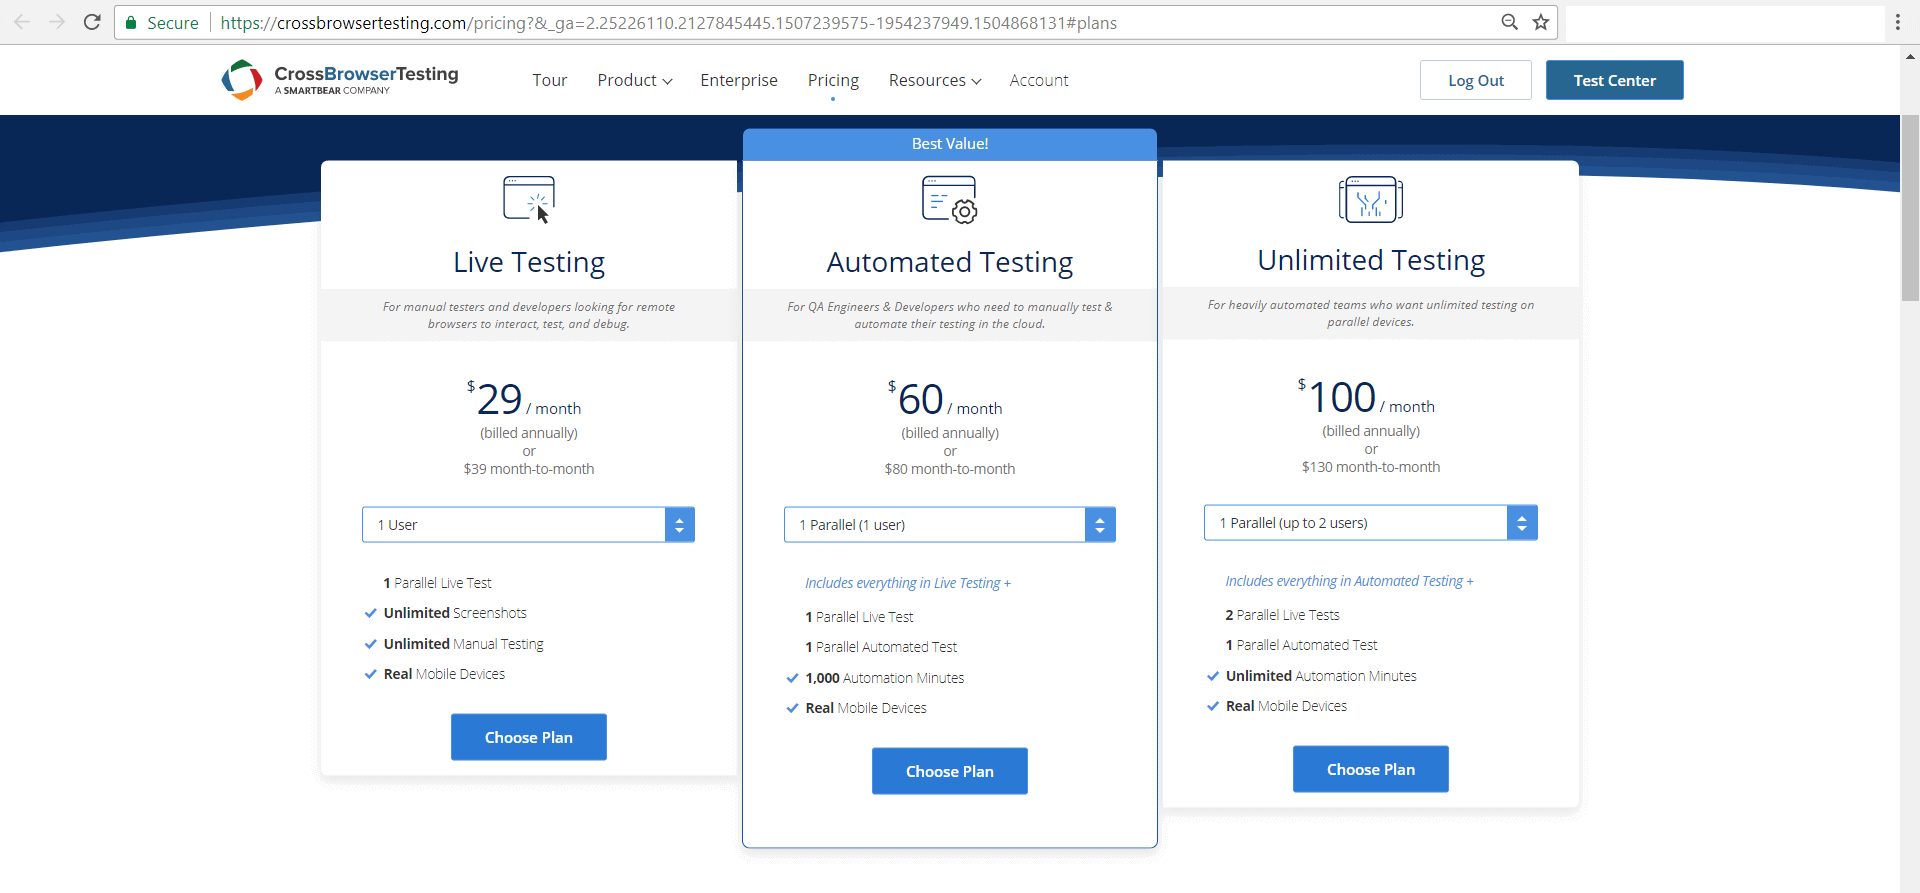Open the Tour nav item
1920x893 pixels.
550,80
